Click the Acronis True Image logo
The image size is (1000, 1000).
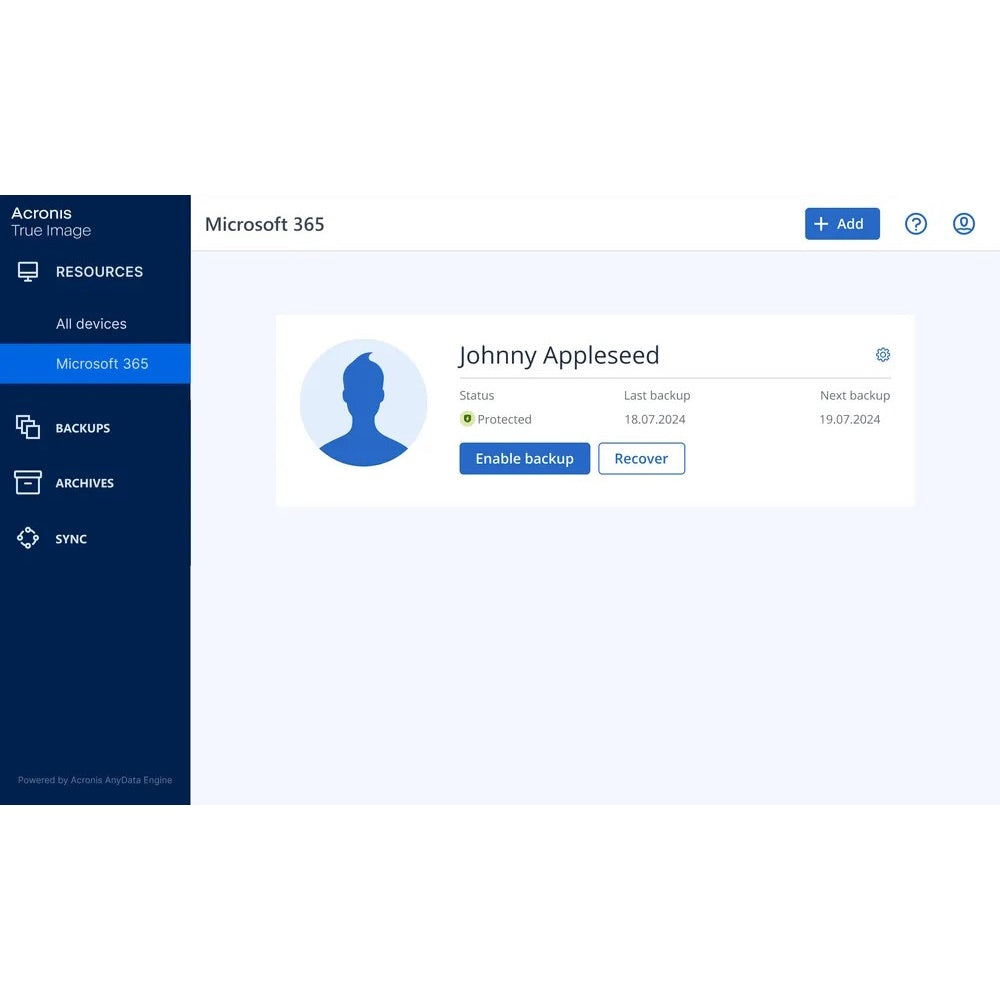50,222
